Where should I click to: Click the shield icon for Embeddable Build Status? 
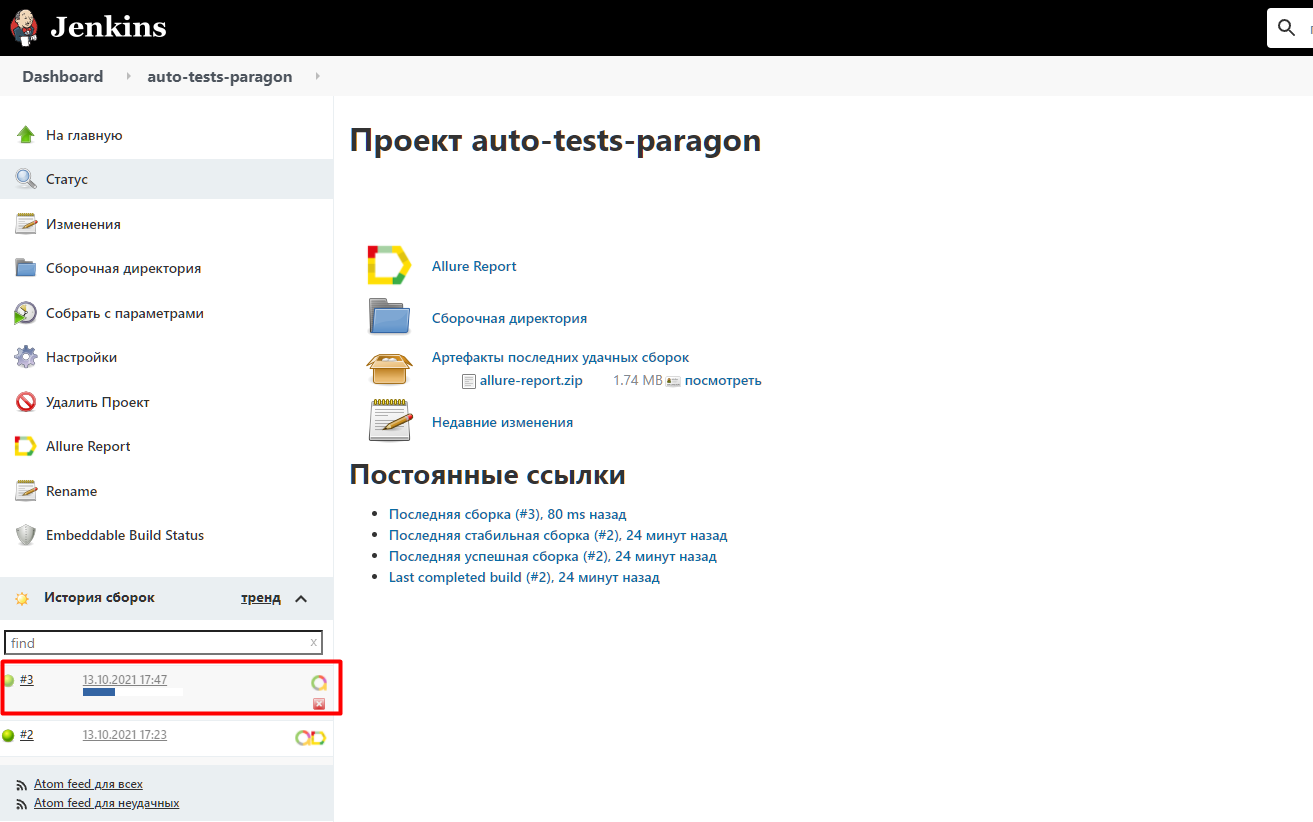tap(26, 535)
